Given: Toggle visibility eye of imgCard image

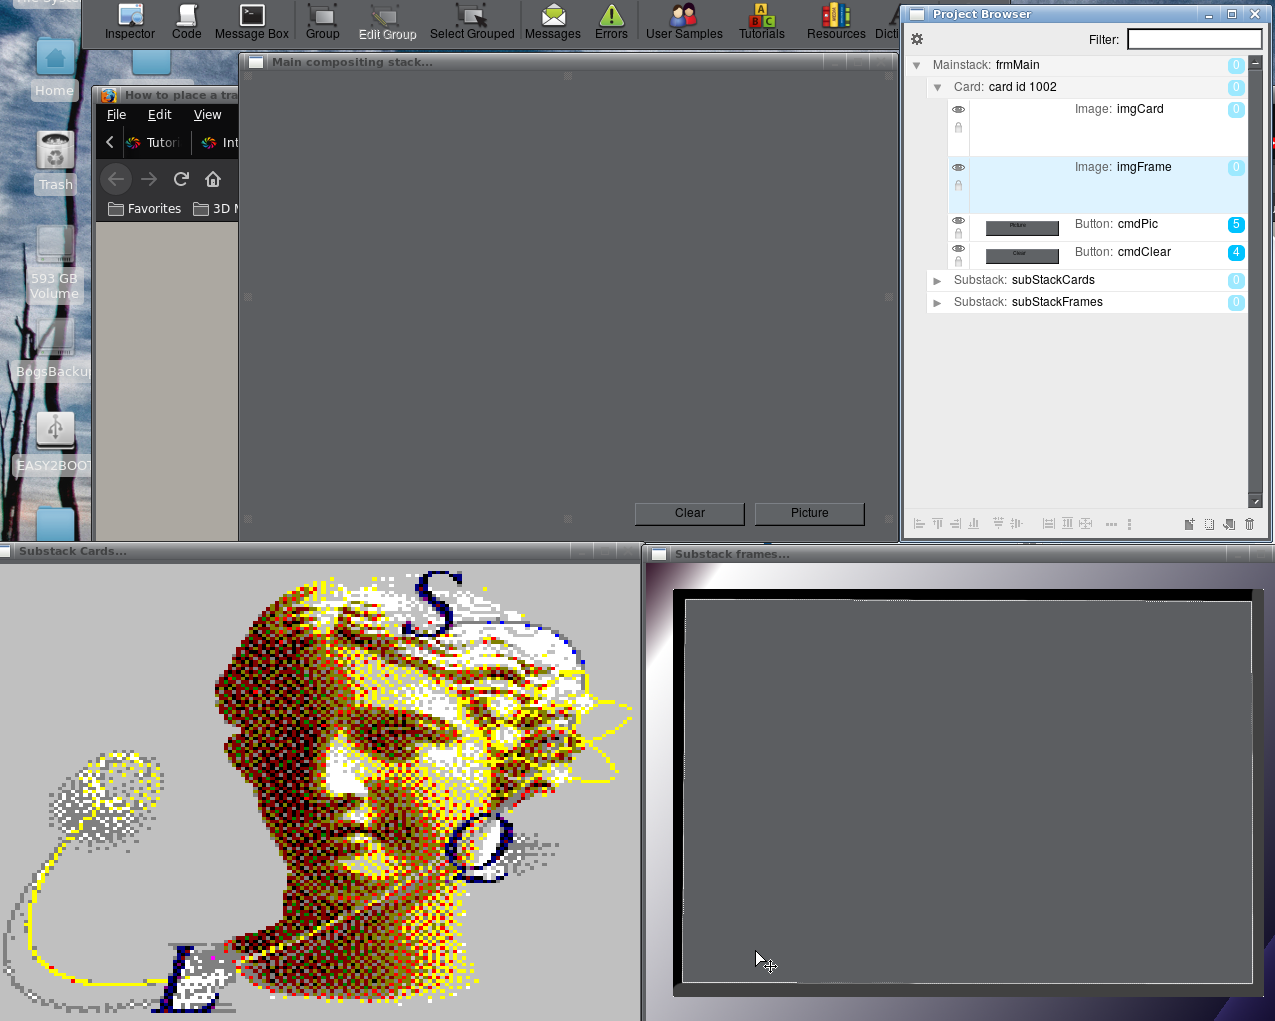Looking at the screenshot, I should click(958, 110).
